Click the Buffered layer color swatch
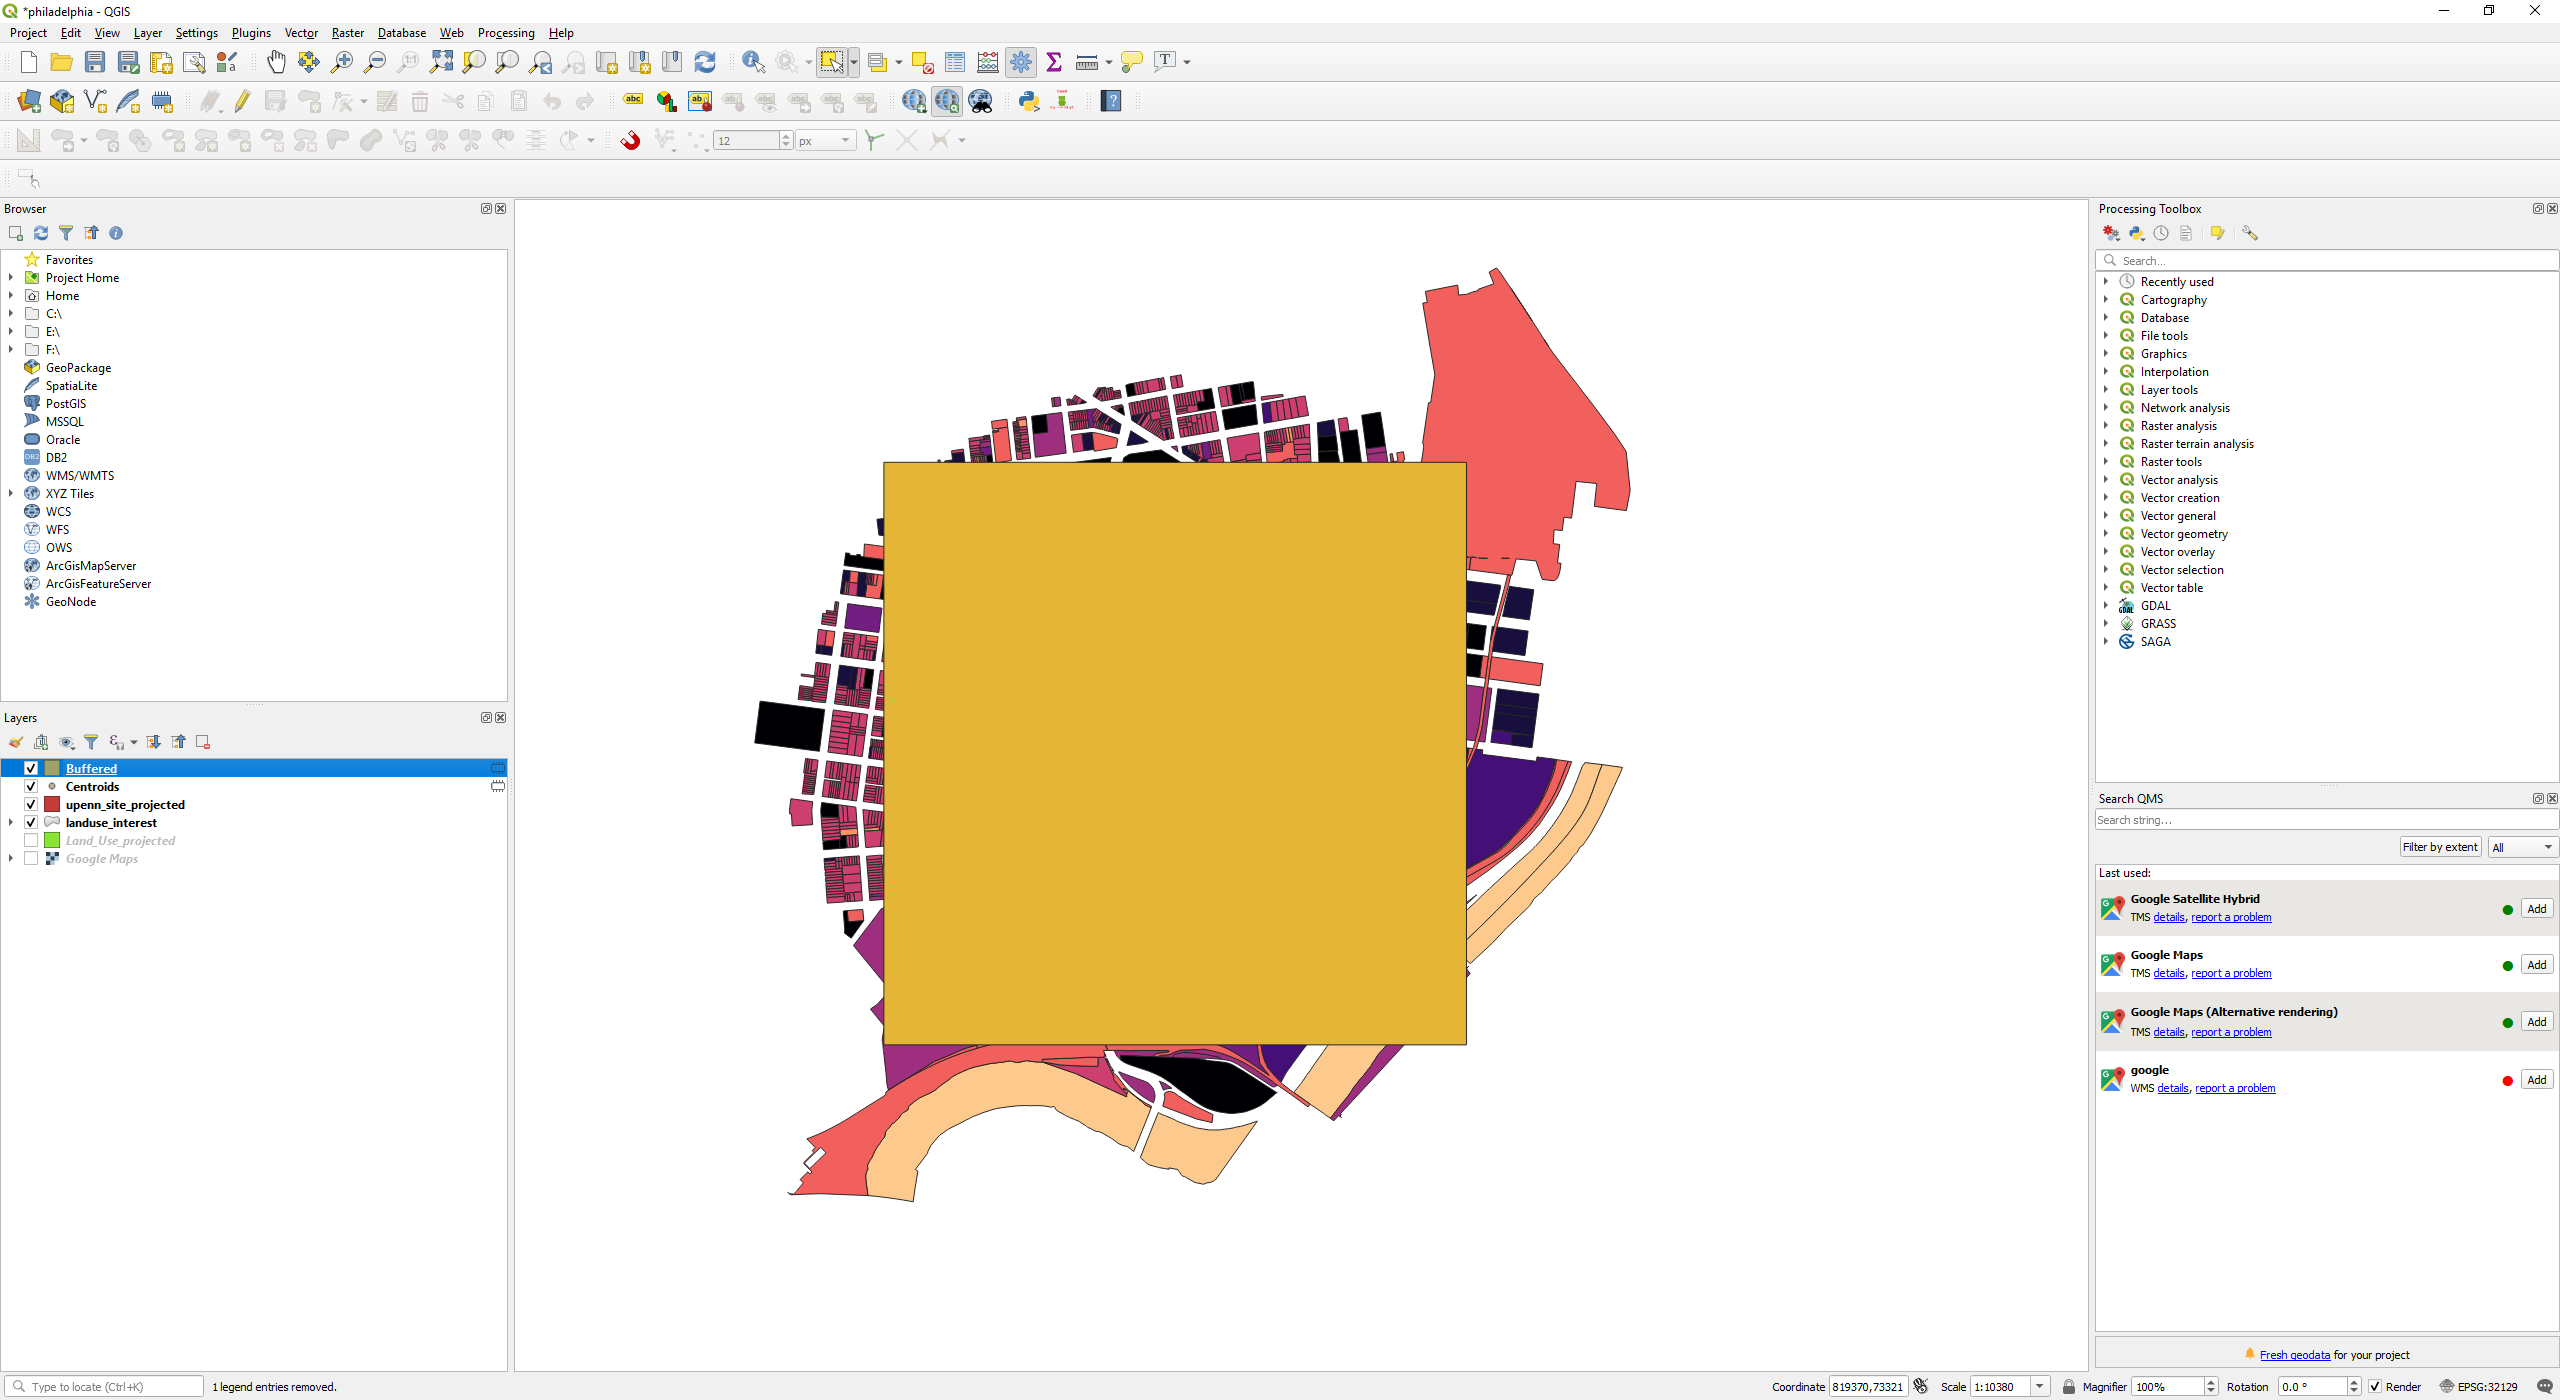This screenshot has width=2560, height=1400. pyautogui.click(x=52, y=769)
